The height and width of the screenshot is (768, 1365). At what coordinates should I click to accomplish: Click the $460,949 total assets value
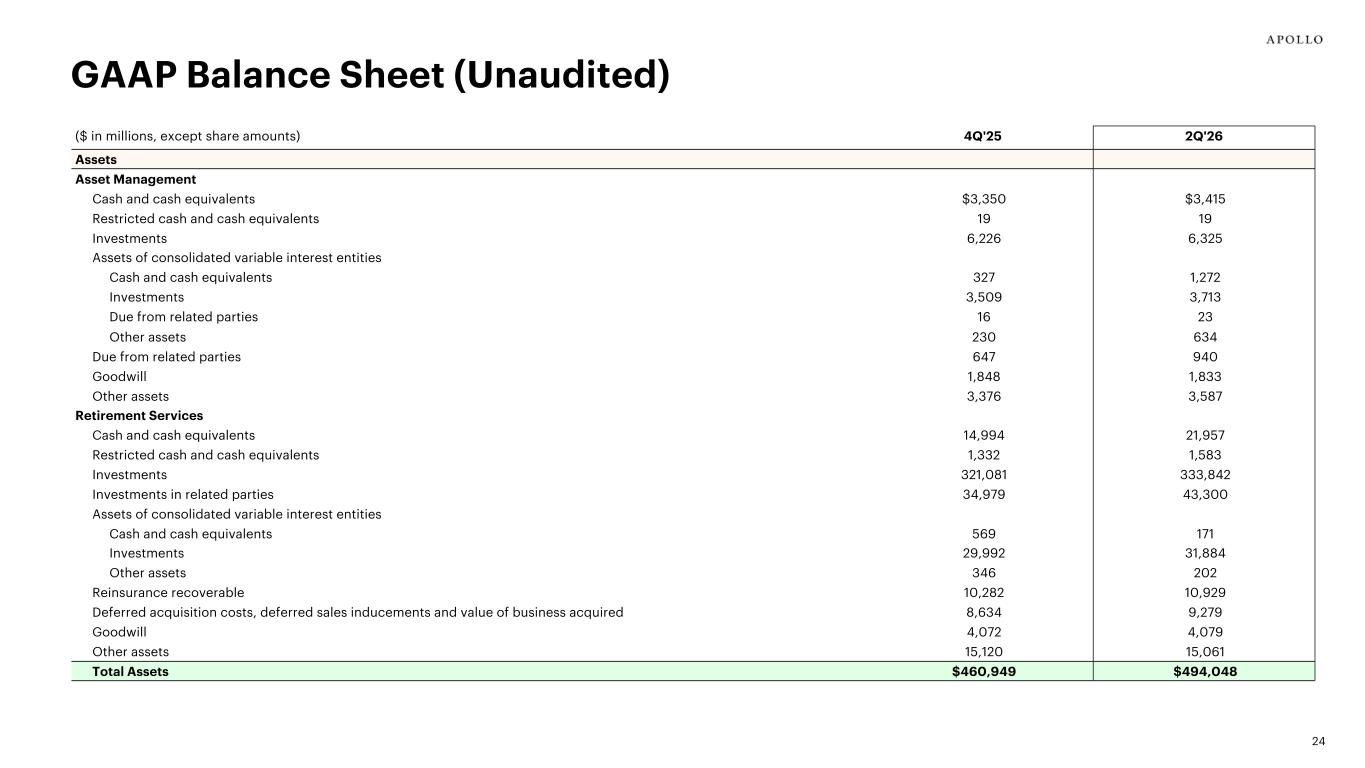pyautogui.click(x=984, y=672)
